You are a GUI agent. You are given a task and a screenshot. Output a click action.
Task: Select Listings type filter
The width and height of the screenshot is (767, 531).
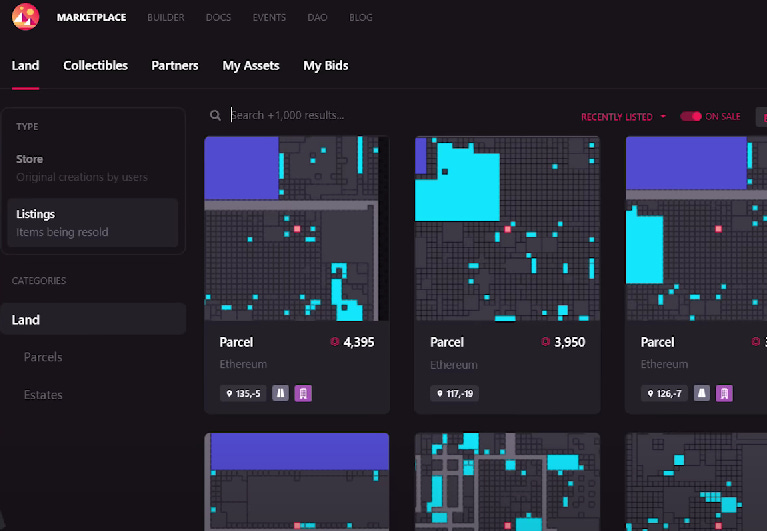pyautogui.click(x=92, y=223)
